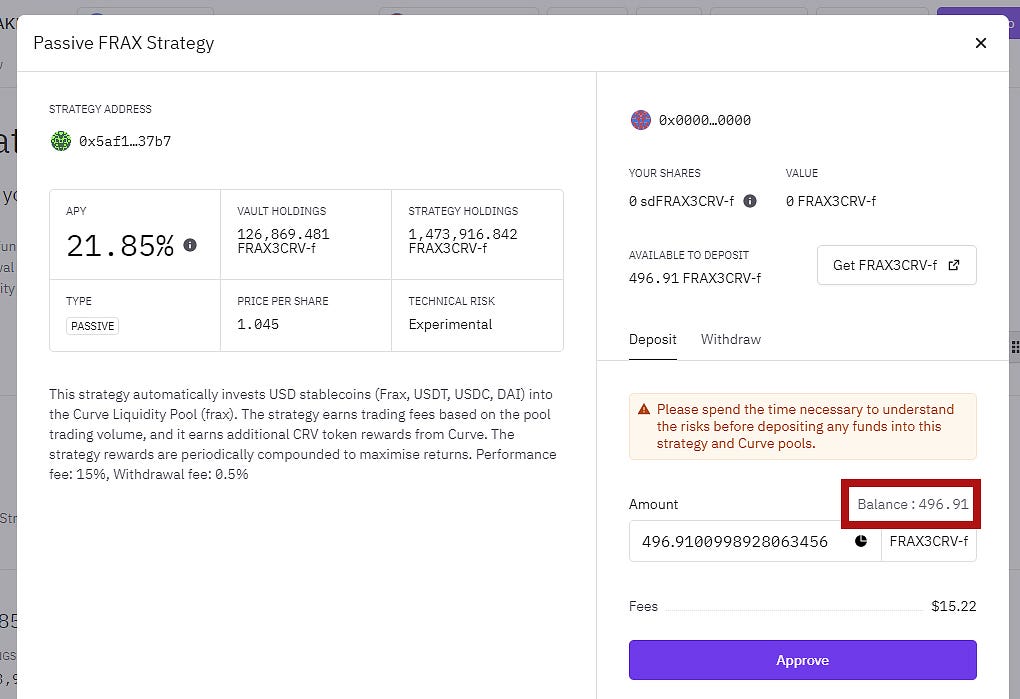Click the PASSIVE type badge
Image resolution: width=1020 pixels, height=699 pixels.
coord(92,326)
